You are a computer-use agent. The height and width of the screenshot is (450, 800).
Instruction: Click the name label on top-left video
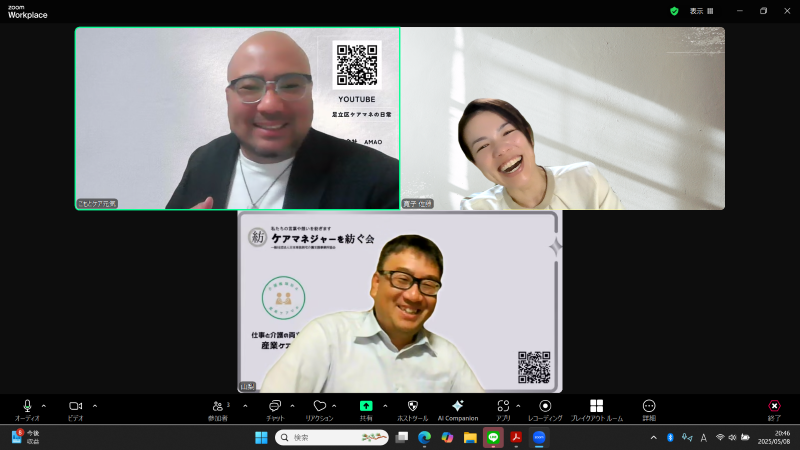point(97,204)
